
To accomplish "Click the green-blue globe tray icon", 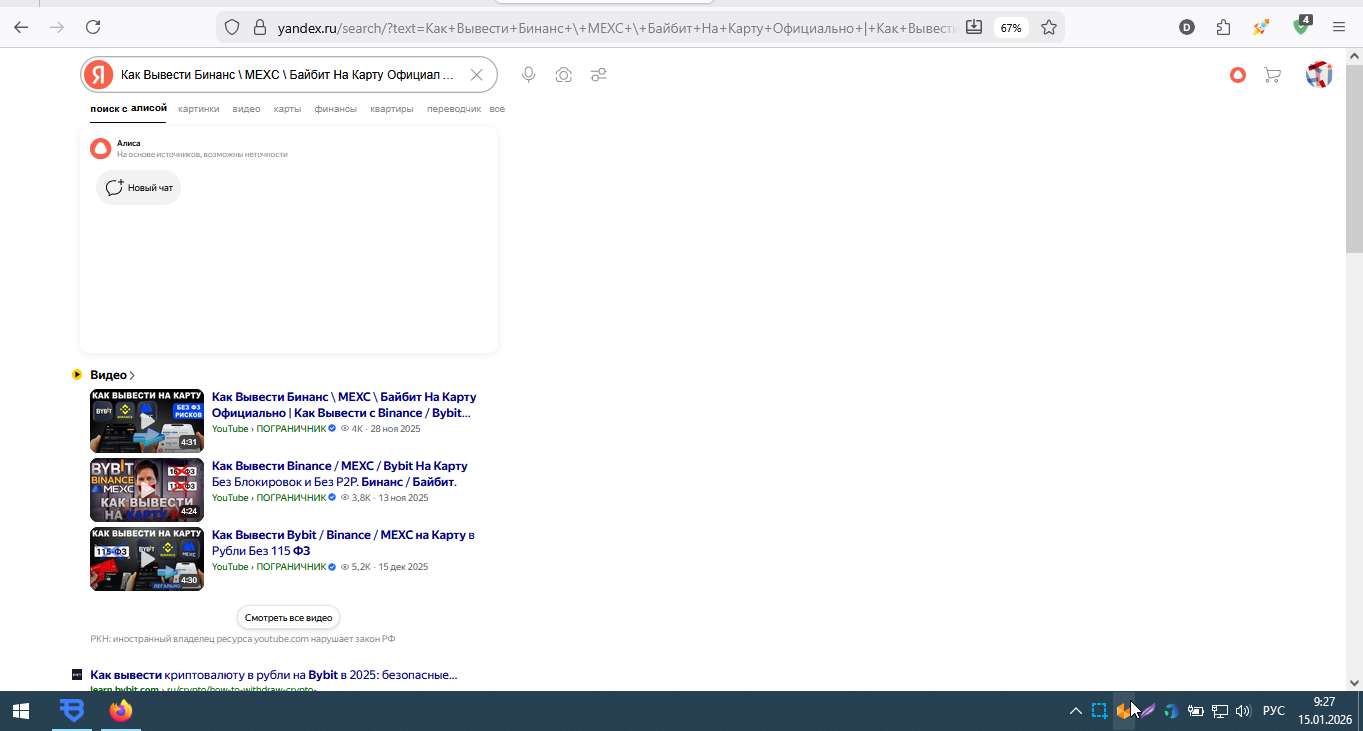I will (x=1172, y=711).
